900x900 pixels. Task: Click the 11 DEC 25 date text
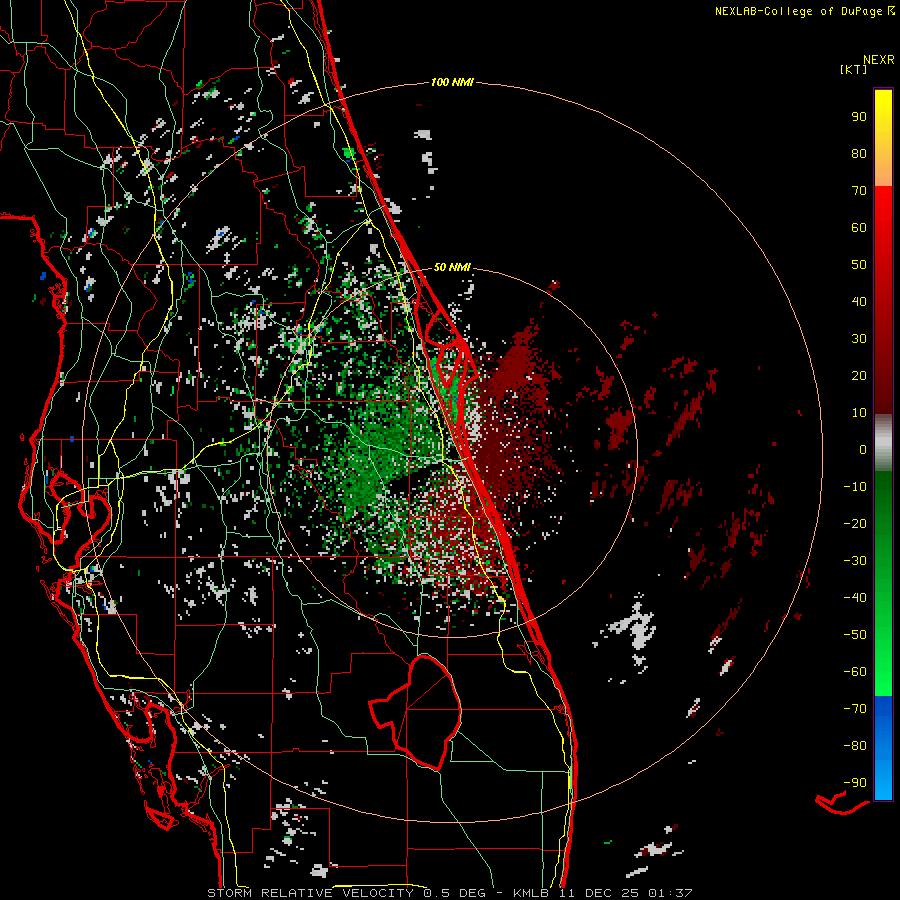tap(599, 893)
